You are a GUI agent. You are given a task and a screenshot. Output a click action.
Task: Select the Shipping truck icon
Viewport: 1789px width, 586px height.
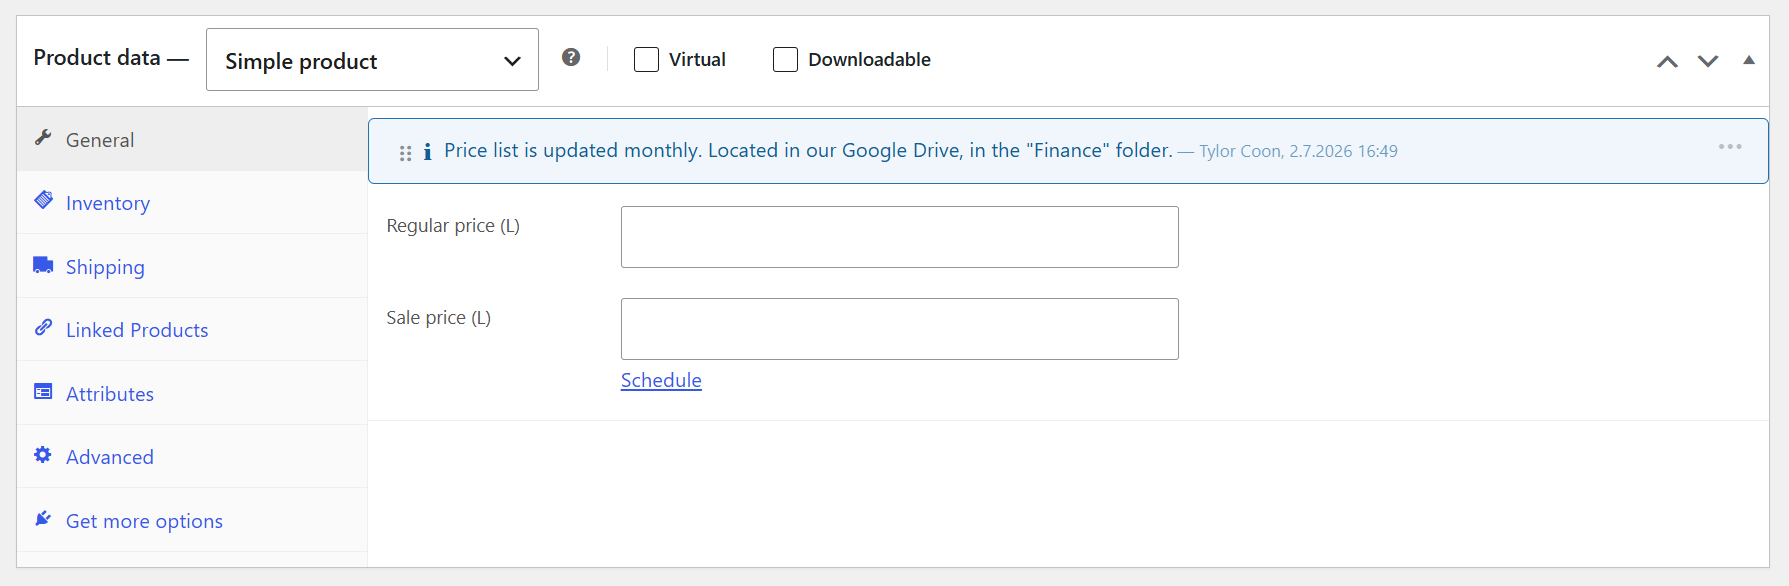point(42,265)
